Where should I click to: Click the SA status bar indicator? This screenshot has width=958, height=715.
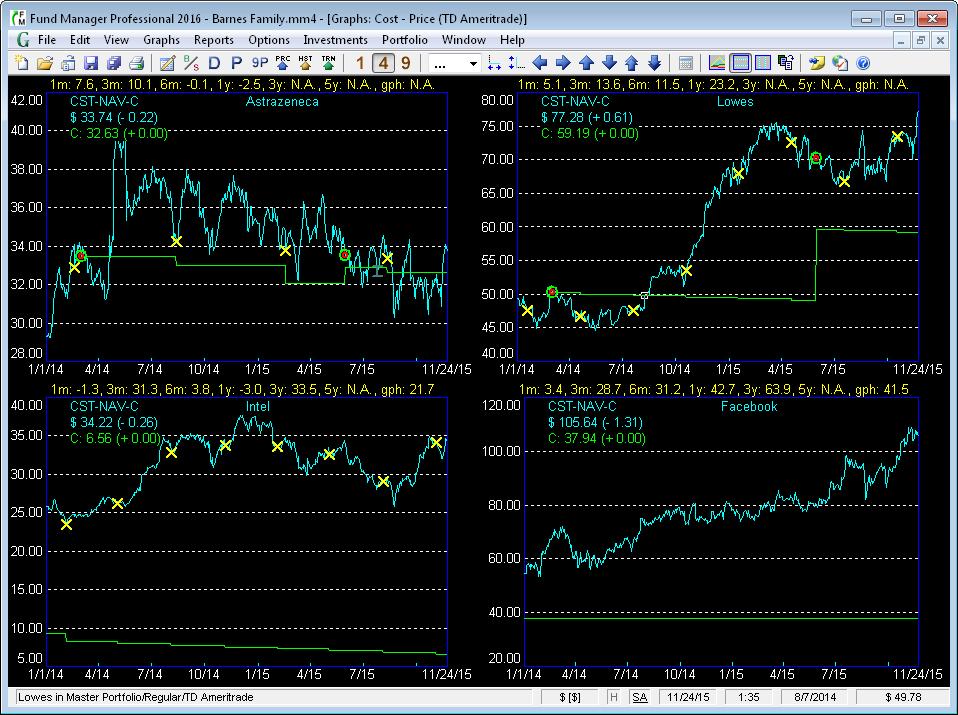(639, 697)
